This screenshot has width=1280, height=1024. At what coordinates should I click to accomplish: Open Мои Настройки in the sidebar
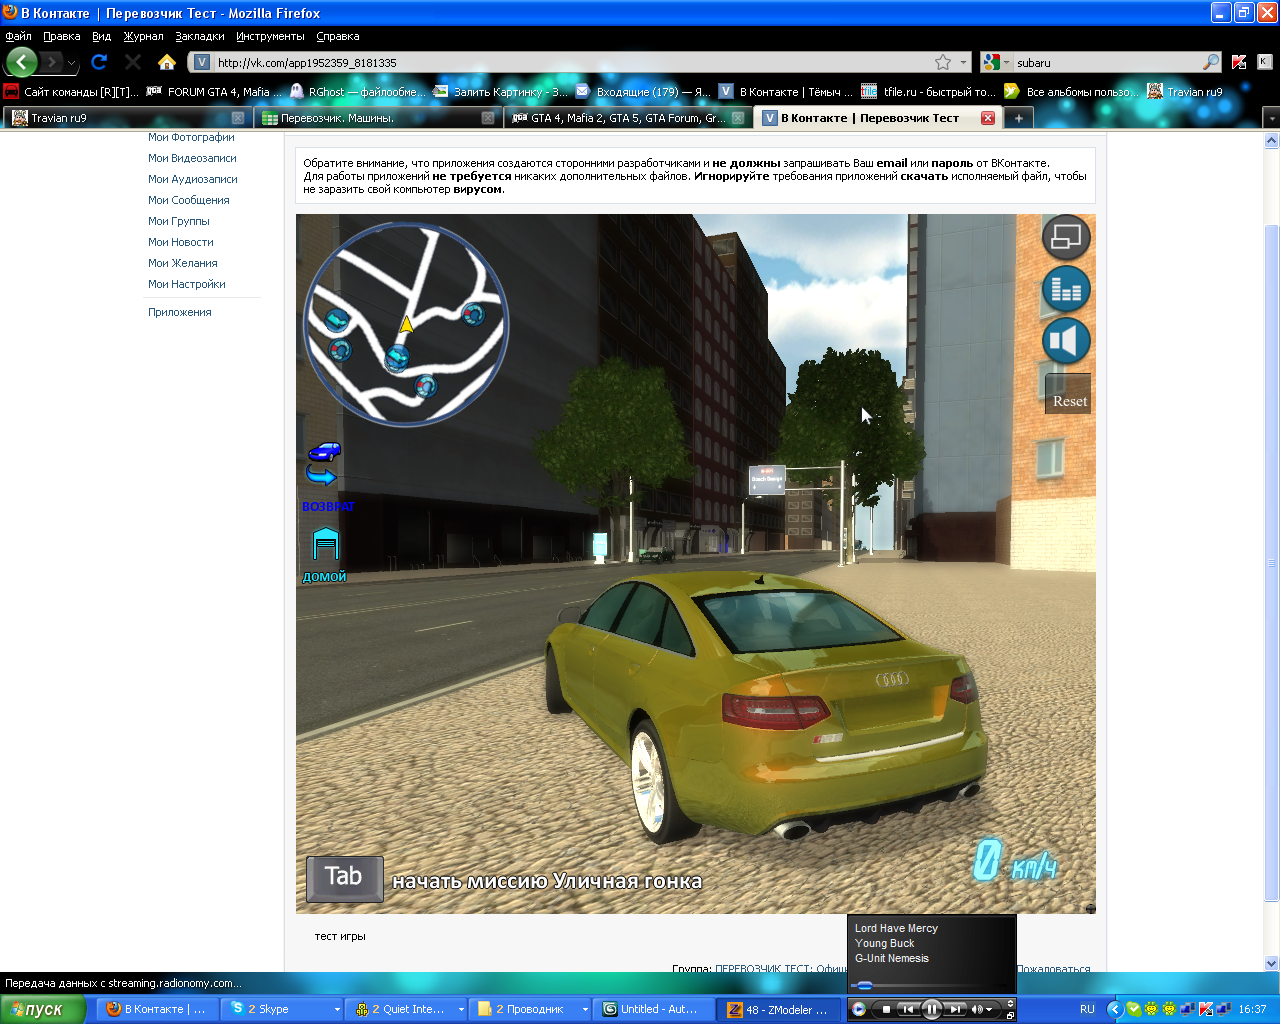(187, 284)
